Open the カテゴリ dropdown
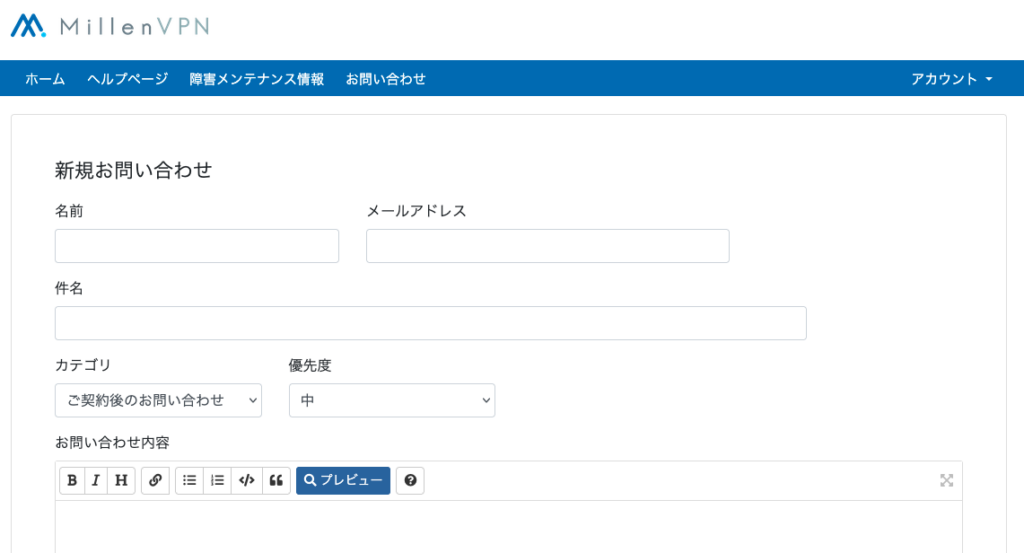This screenshot has height=553, width=1024. click(158, 400)
